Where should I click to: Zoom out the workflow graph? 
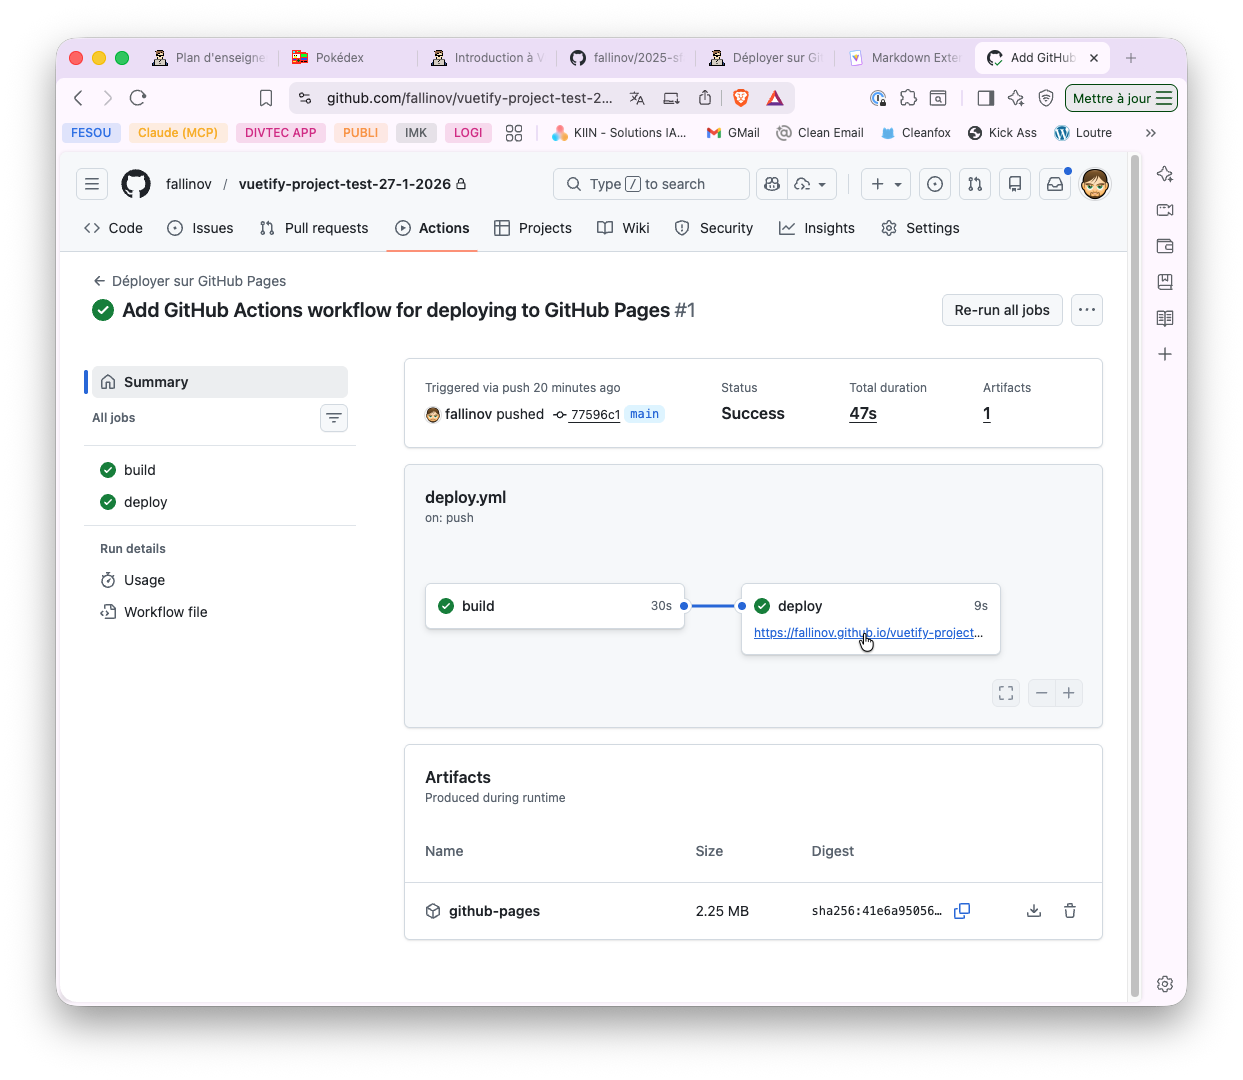tap(1041, 692)
